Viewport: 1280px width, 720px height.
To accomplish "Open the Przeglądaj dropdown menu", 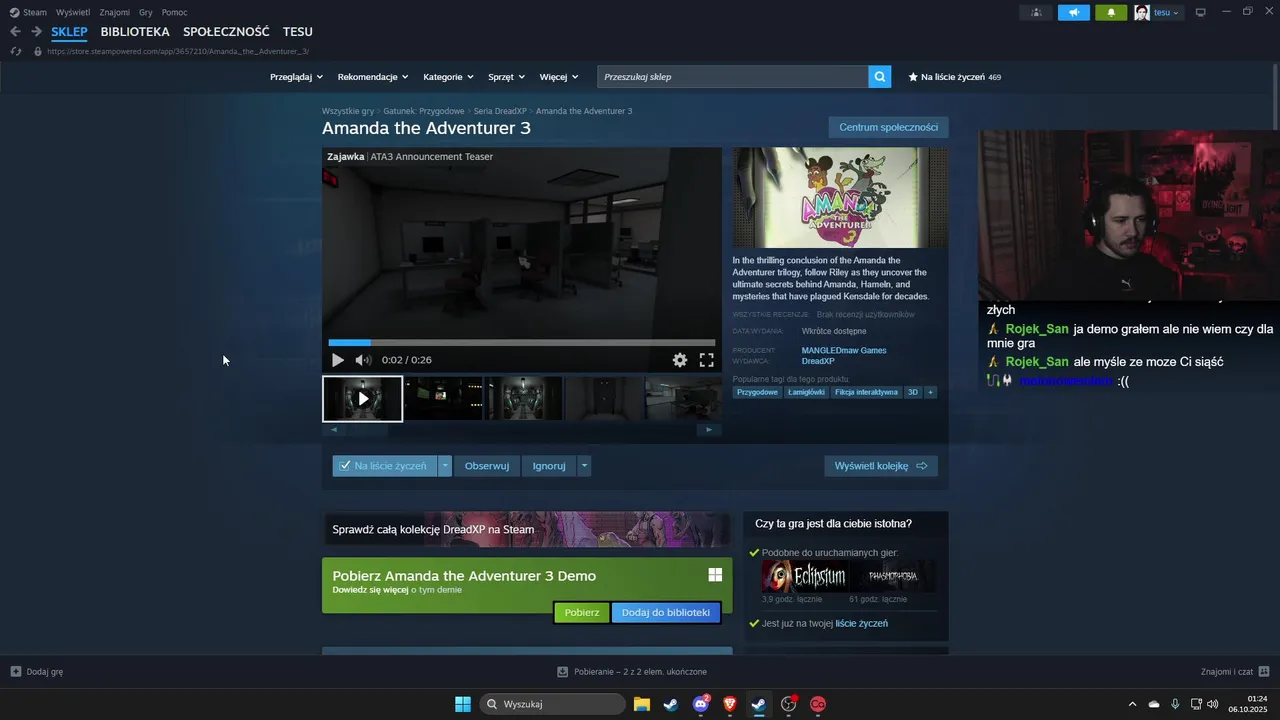I will pyautogui.click(x=296, y=77).
